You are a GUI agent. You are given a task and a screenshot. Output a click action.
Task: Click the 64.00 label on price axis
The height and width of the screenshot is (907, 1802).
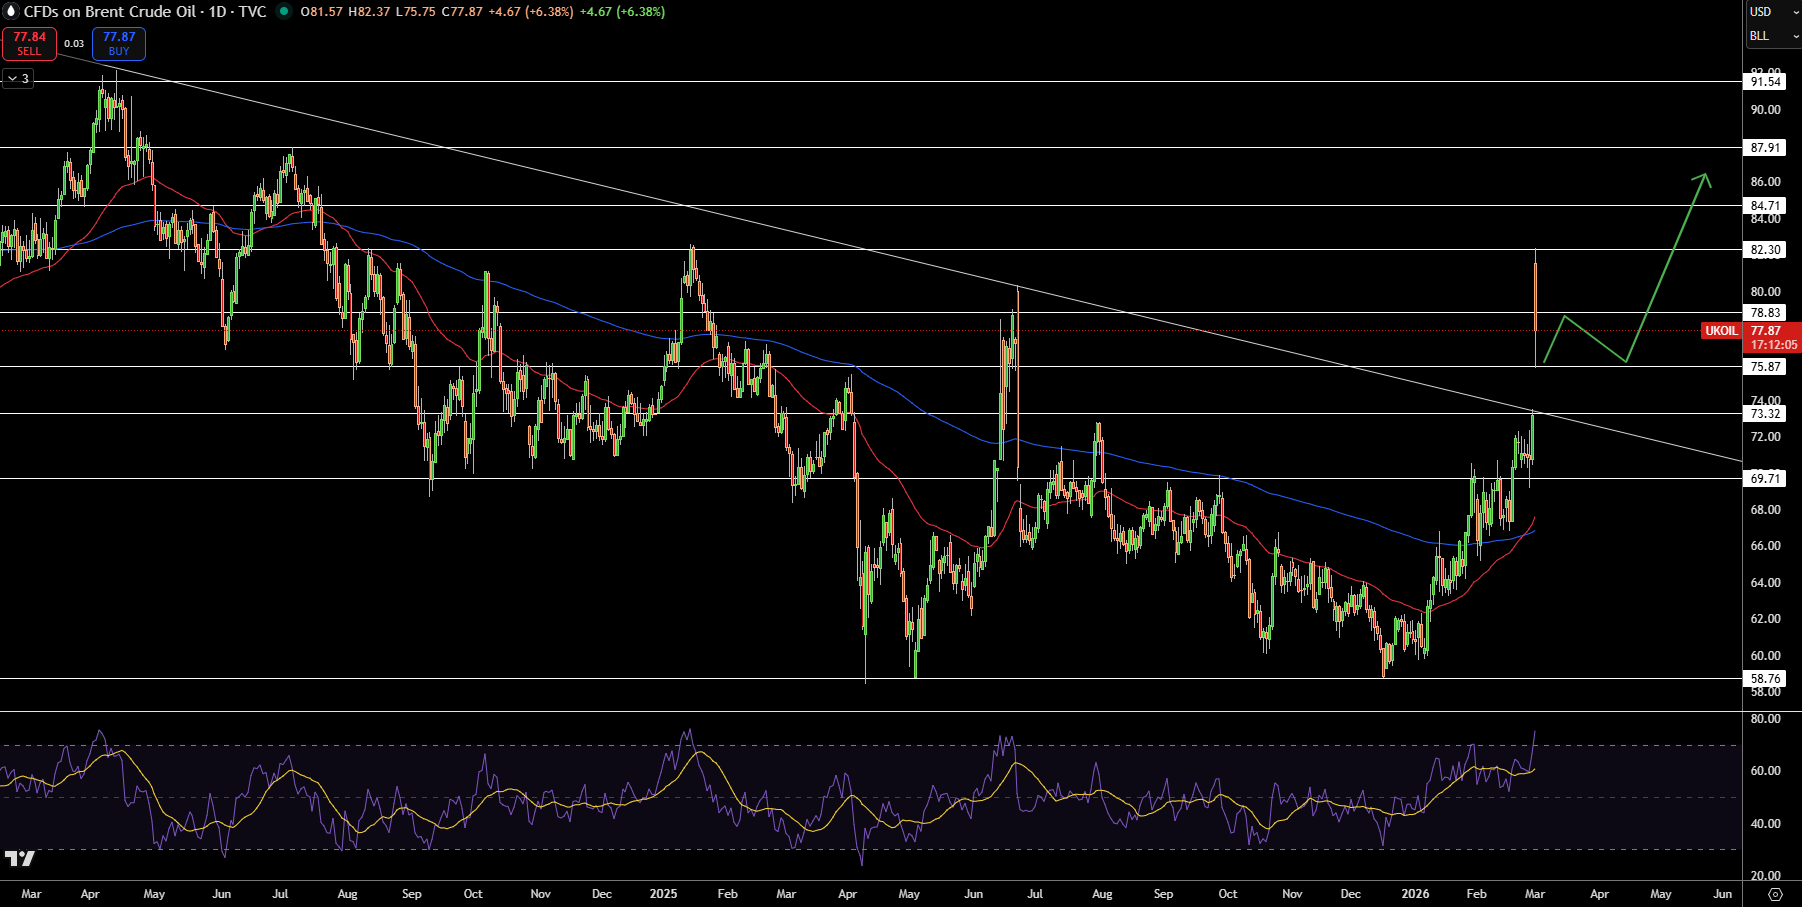1765,583
